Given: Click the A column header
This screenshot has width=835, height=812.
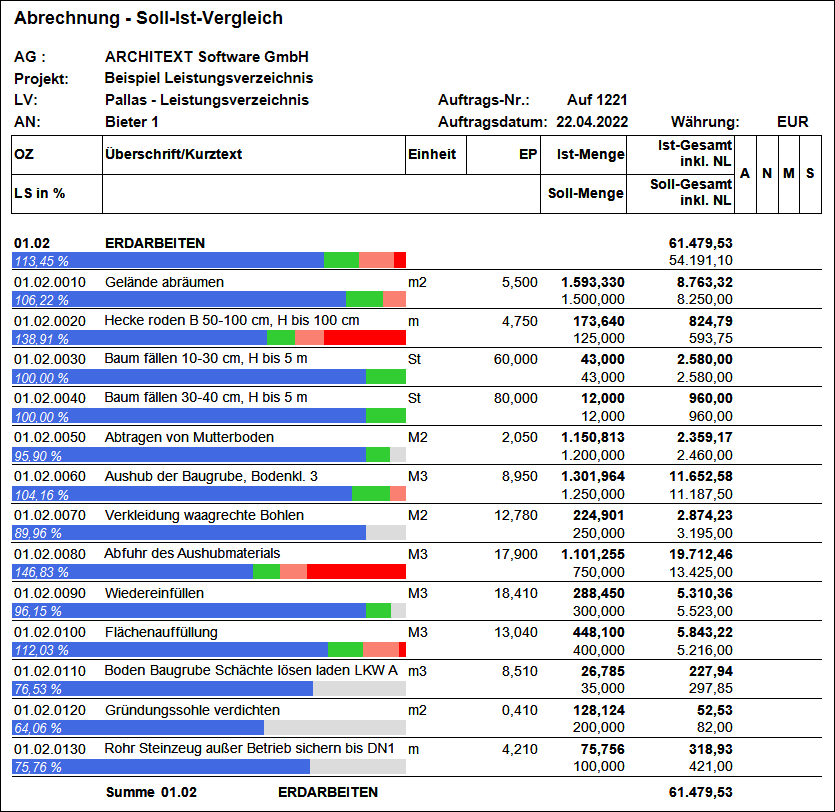Looking at the screenshot, I should (745, 174).
